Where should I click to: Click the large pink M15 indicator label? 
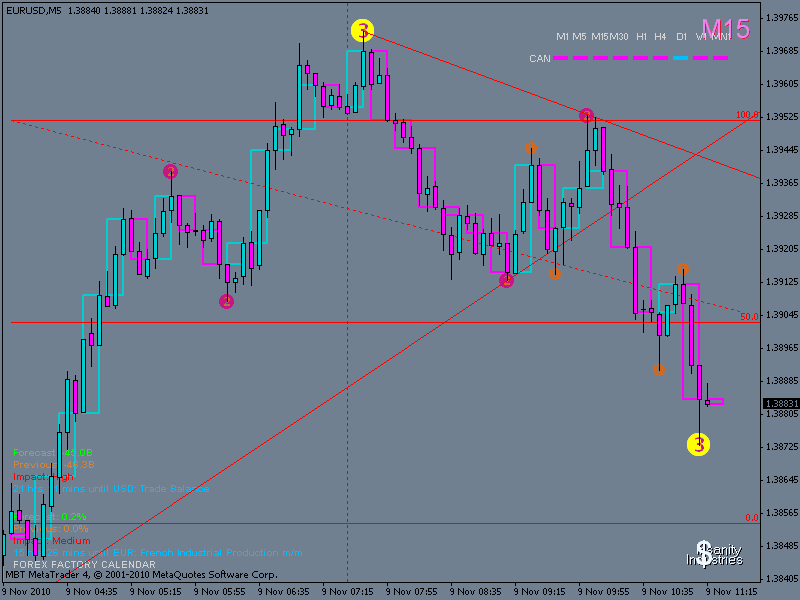pyautogui.click(x=726, y=29)
